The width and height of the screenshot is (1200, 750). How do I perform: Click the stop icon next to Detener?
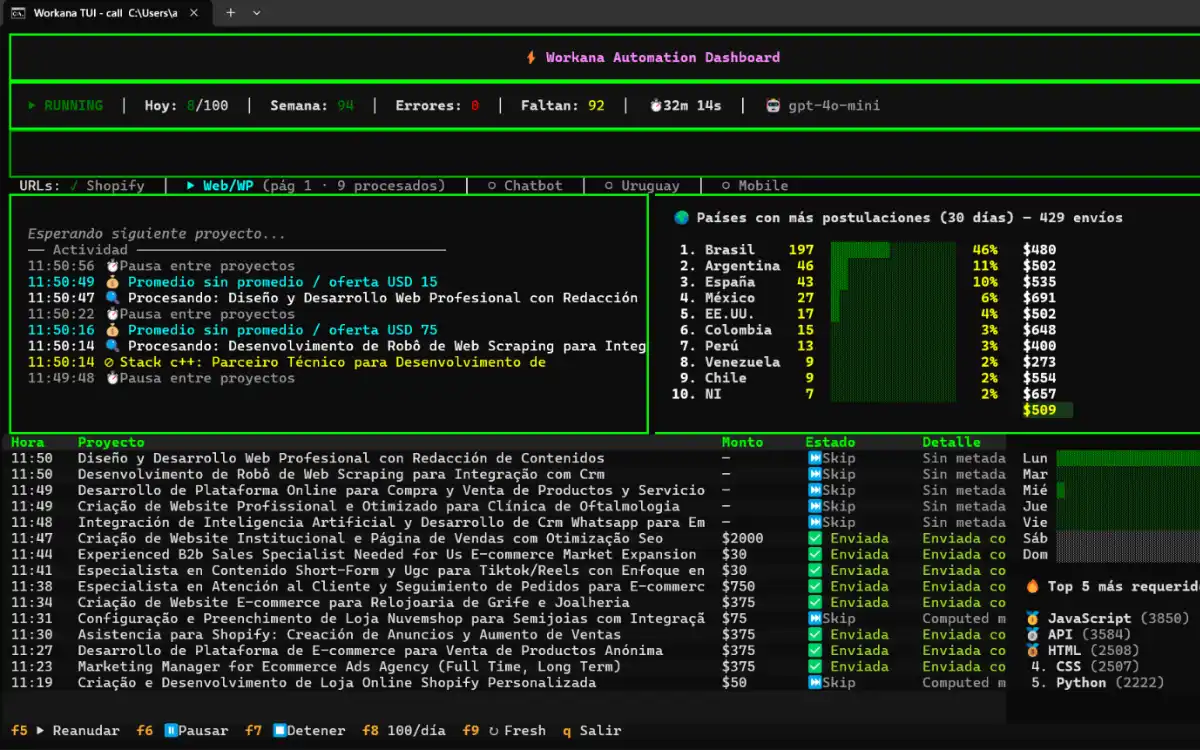[280, 730]
